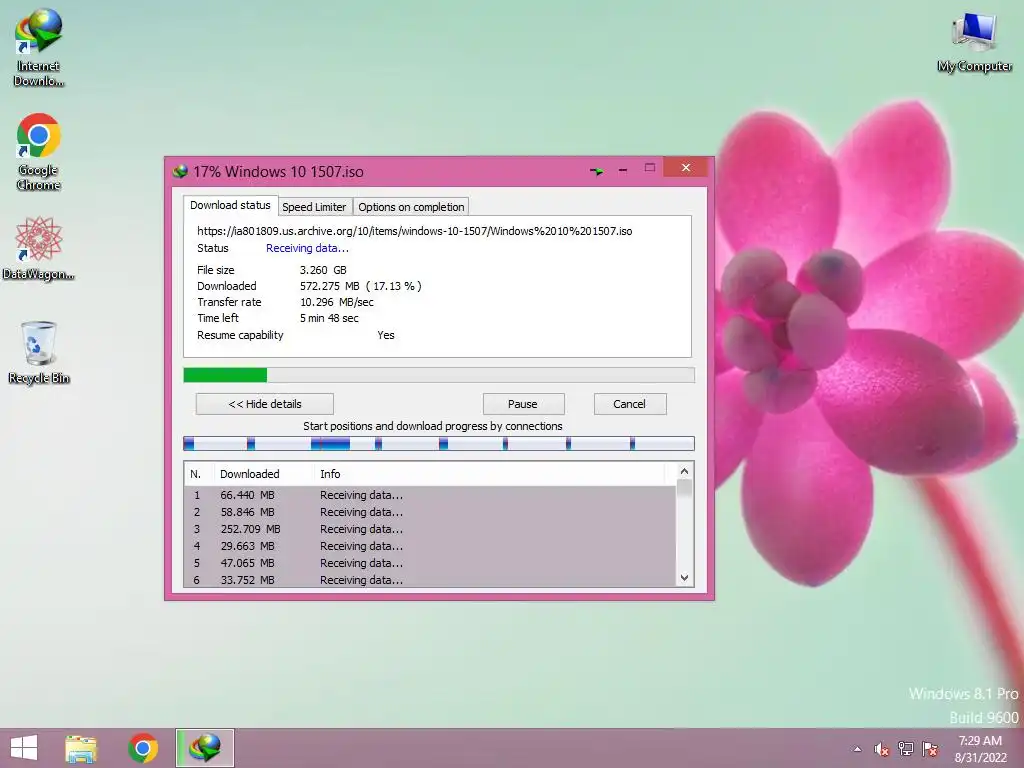Click the IDM icon in the download window title bar
Screen dimensions: 1024x768
tap(180, 172)
